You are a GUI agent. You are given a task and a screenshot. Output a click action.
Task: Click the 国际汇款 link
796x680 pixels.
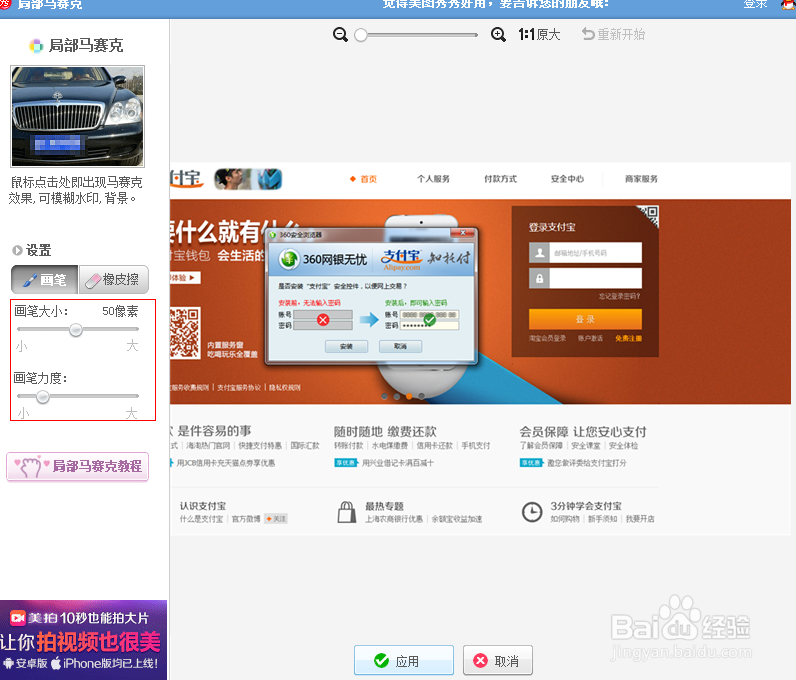[305, 445]
